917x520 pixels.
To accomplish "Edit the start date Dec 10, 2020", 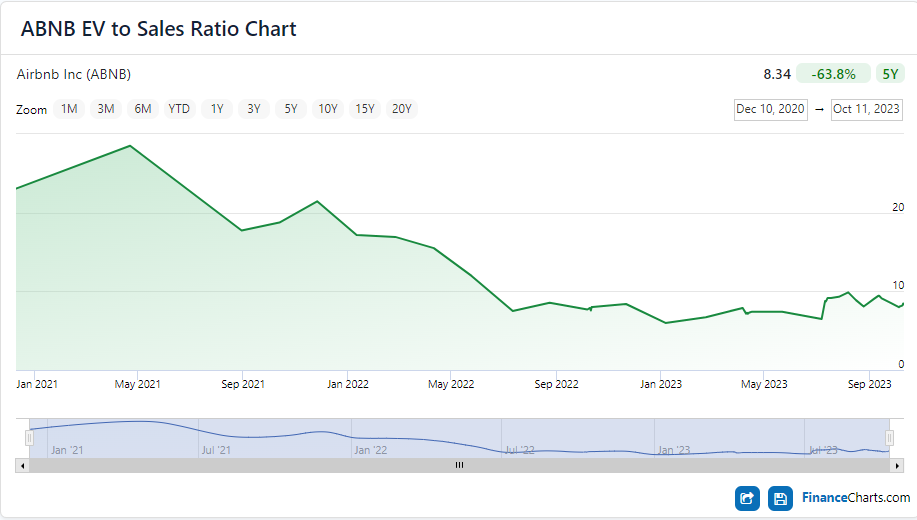I will click(771, 109).
